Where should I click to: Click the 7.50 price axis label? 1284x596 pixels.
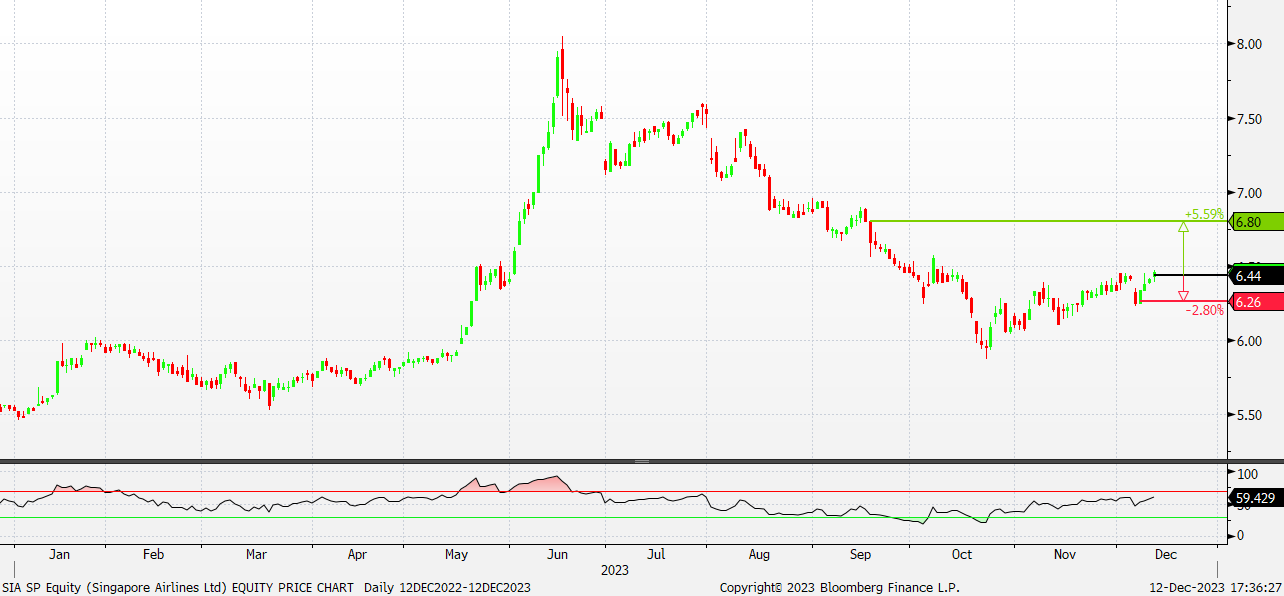tap(1250, 119)
